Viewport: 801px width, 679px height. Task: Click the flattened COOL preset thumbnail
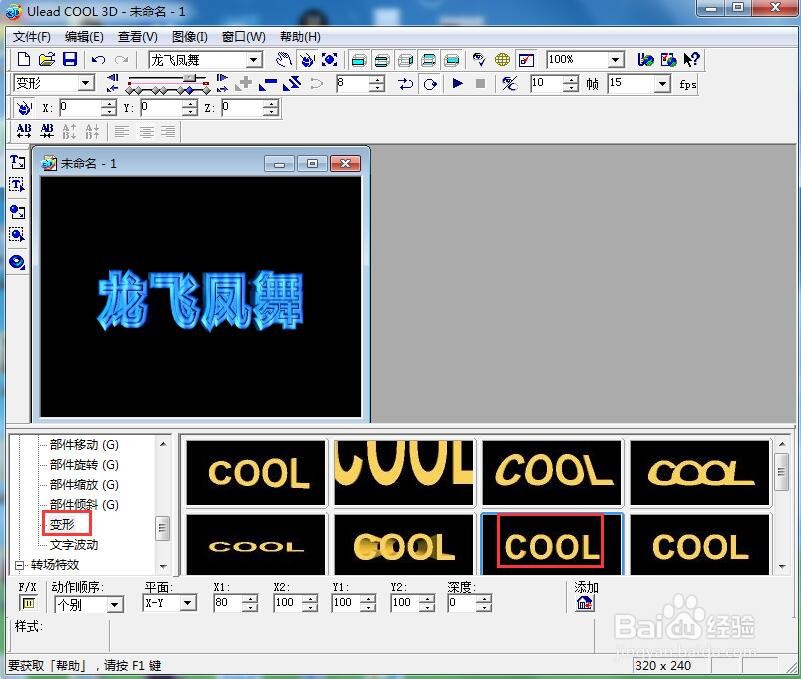click(x=256, y=545)
